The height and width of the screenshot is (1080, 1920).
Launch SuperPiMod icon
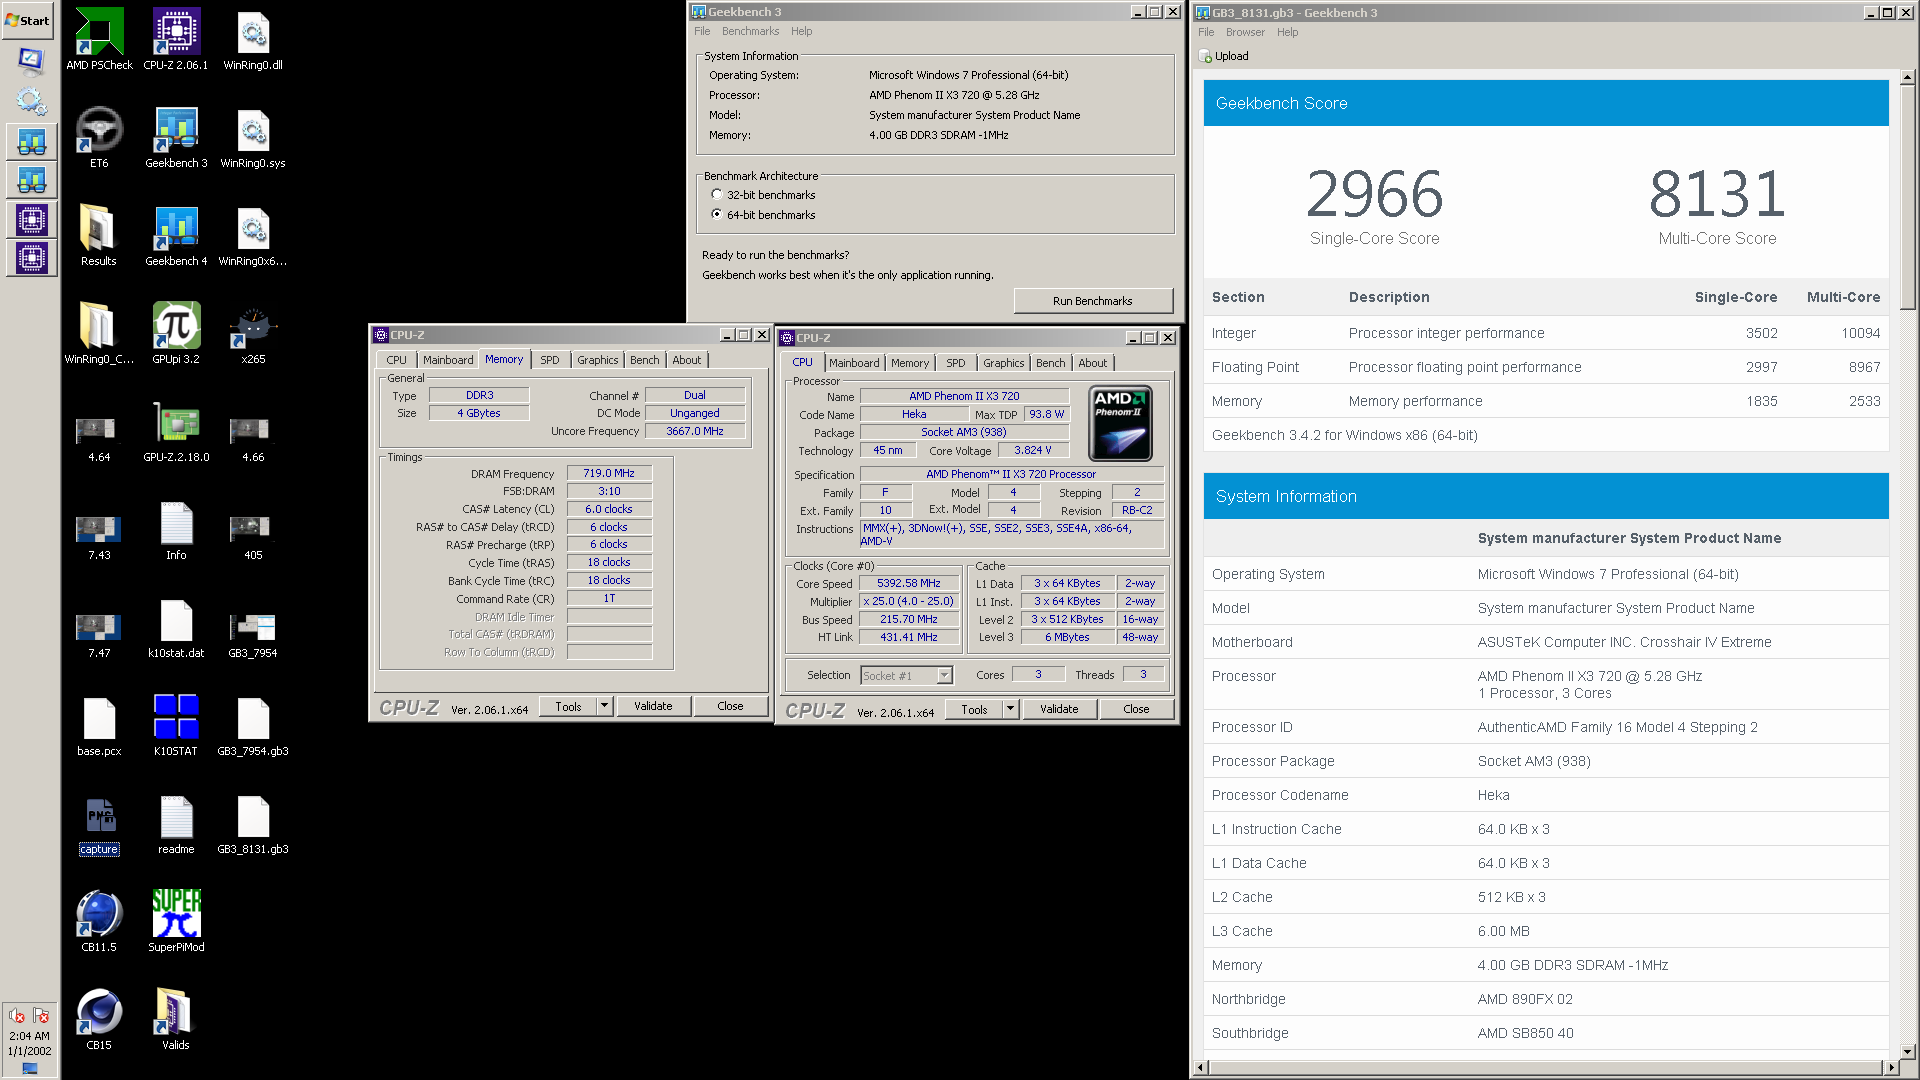[x=176, y=920]
